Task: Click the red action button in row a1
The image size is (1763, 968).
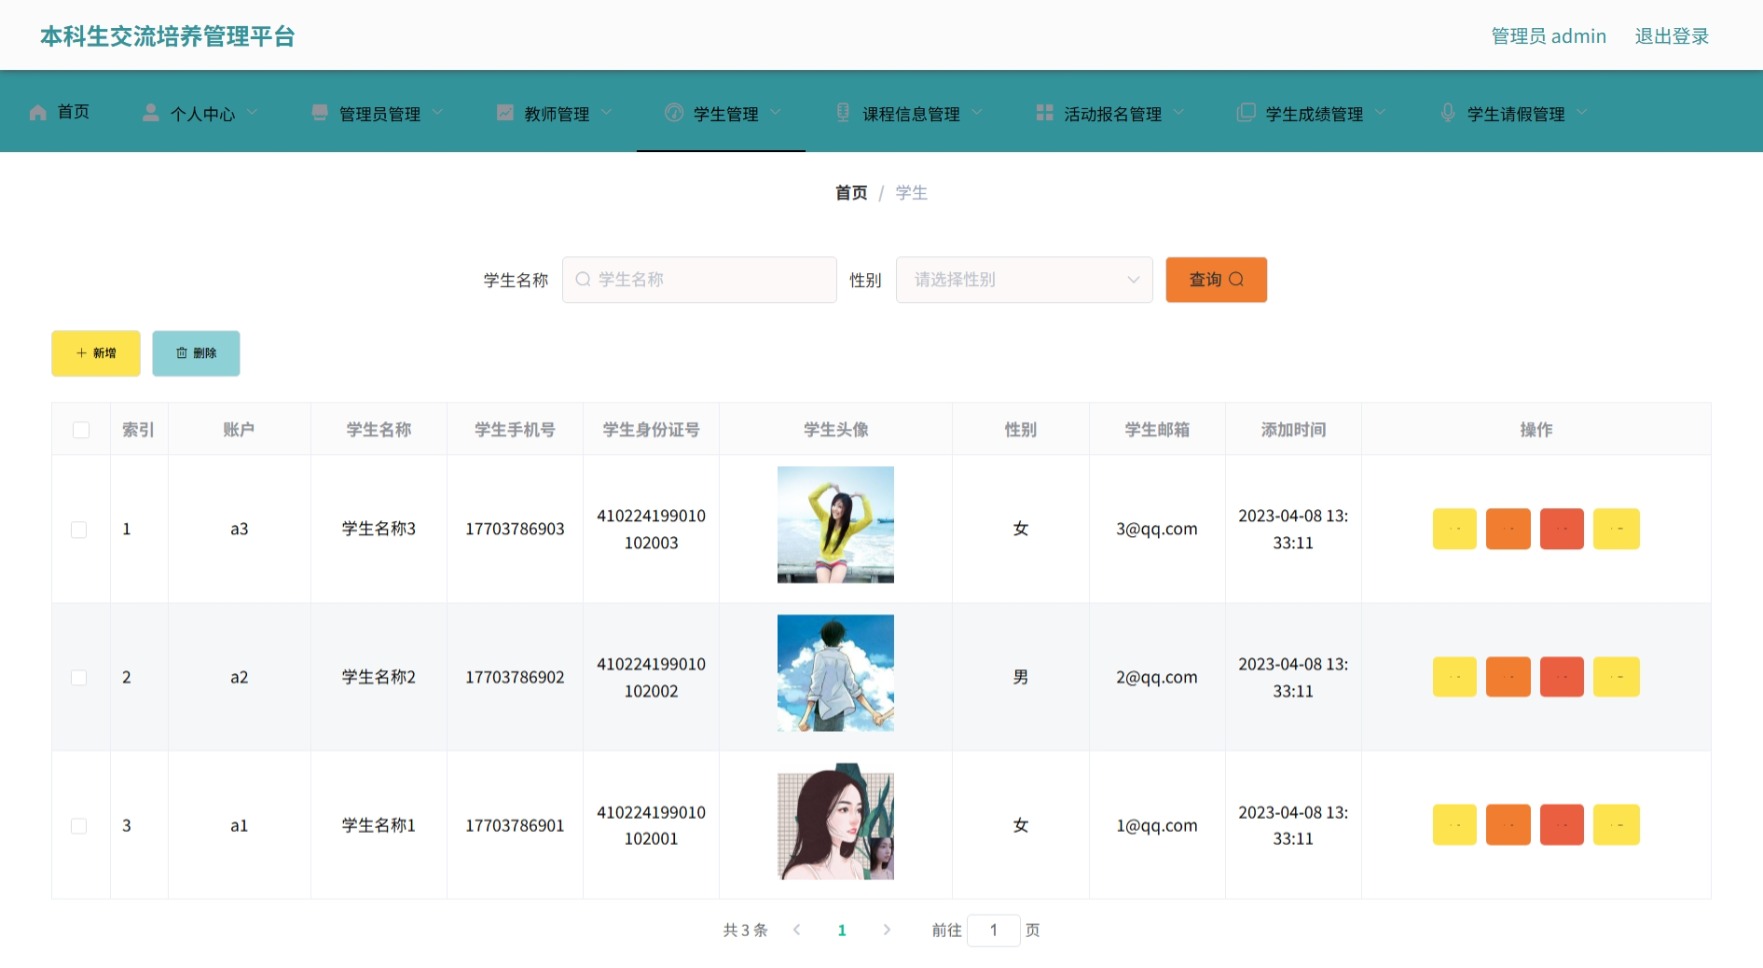Action: pos(1562,825)
